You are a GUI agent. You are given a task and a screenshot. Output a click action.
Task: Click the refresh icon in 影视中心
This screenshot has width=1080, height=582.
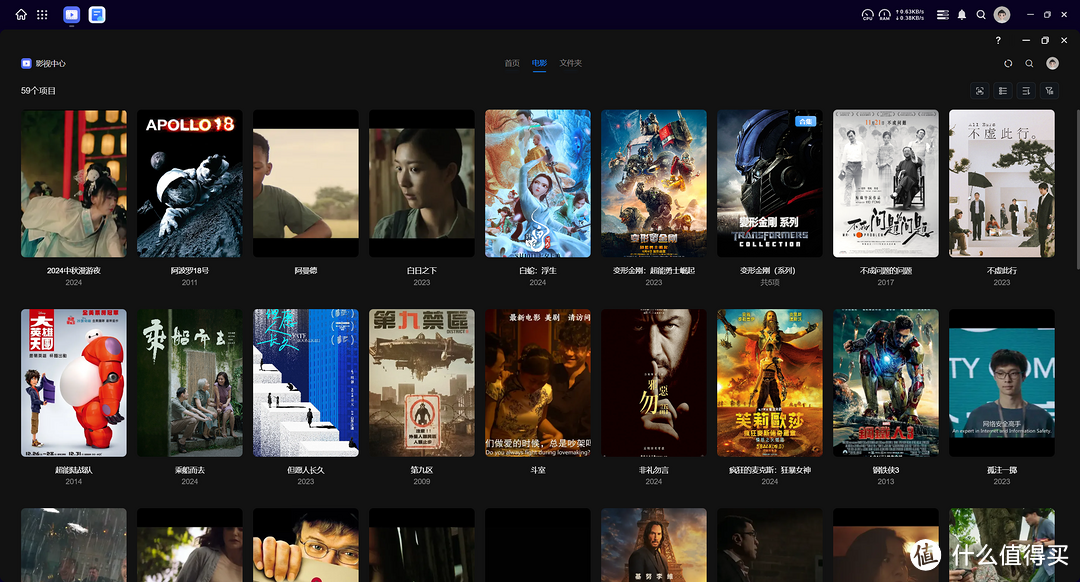tap(1008, 63)
